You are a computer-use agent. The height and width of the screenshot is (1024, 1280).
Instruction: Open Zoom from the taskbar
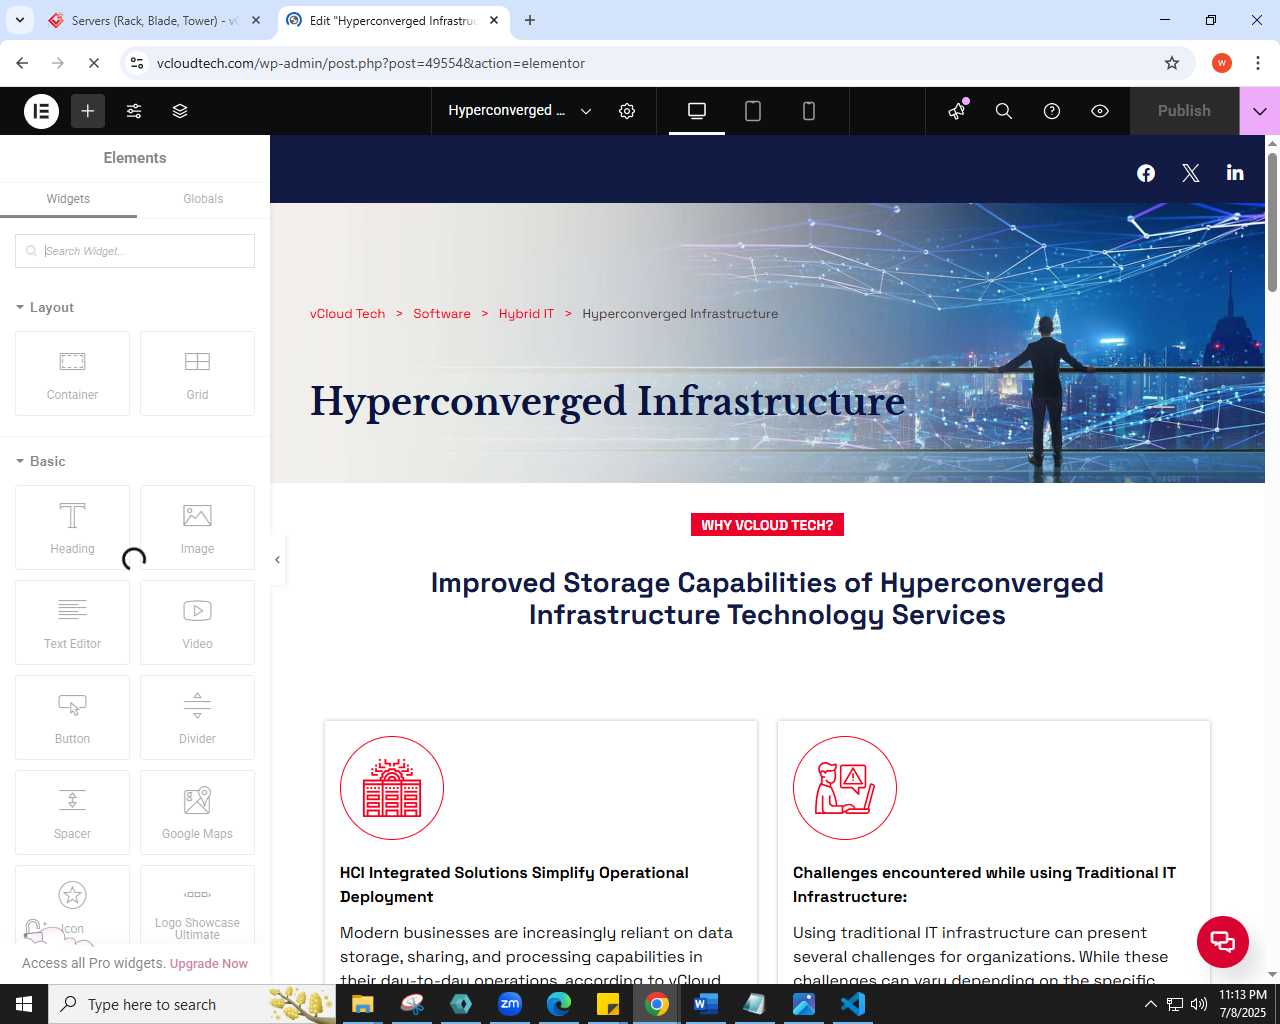[510, 1004]
